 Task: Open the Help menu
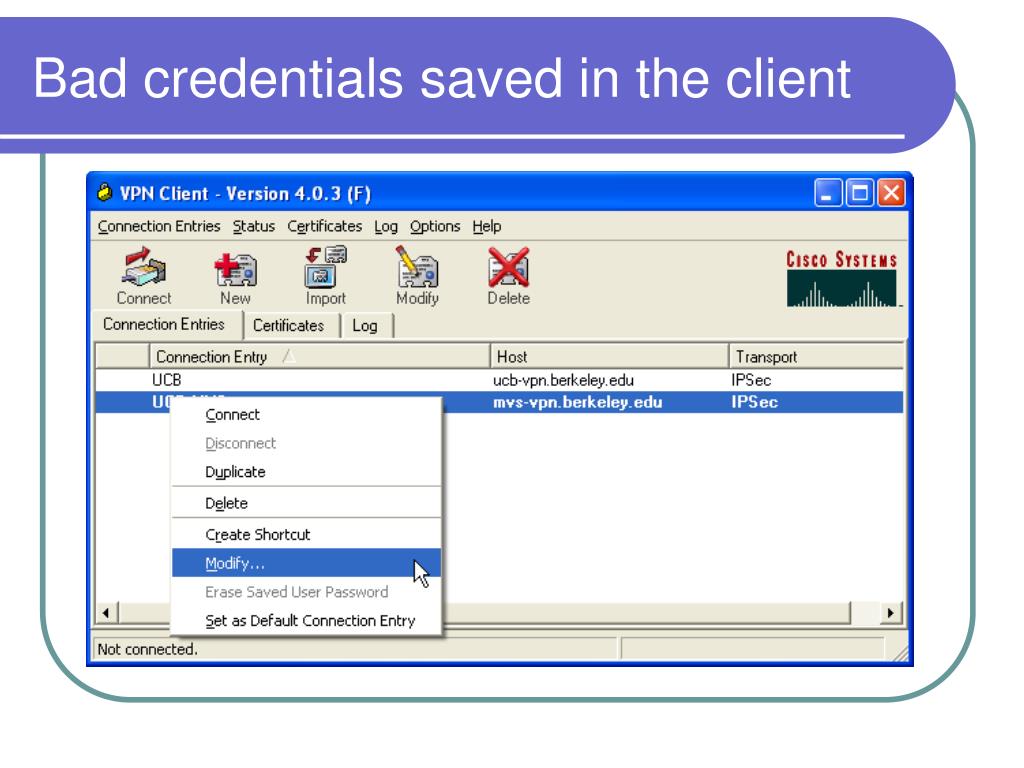[x=487, y=226]
